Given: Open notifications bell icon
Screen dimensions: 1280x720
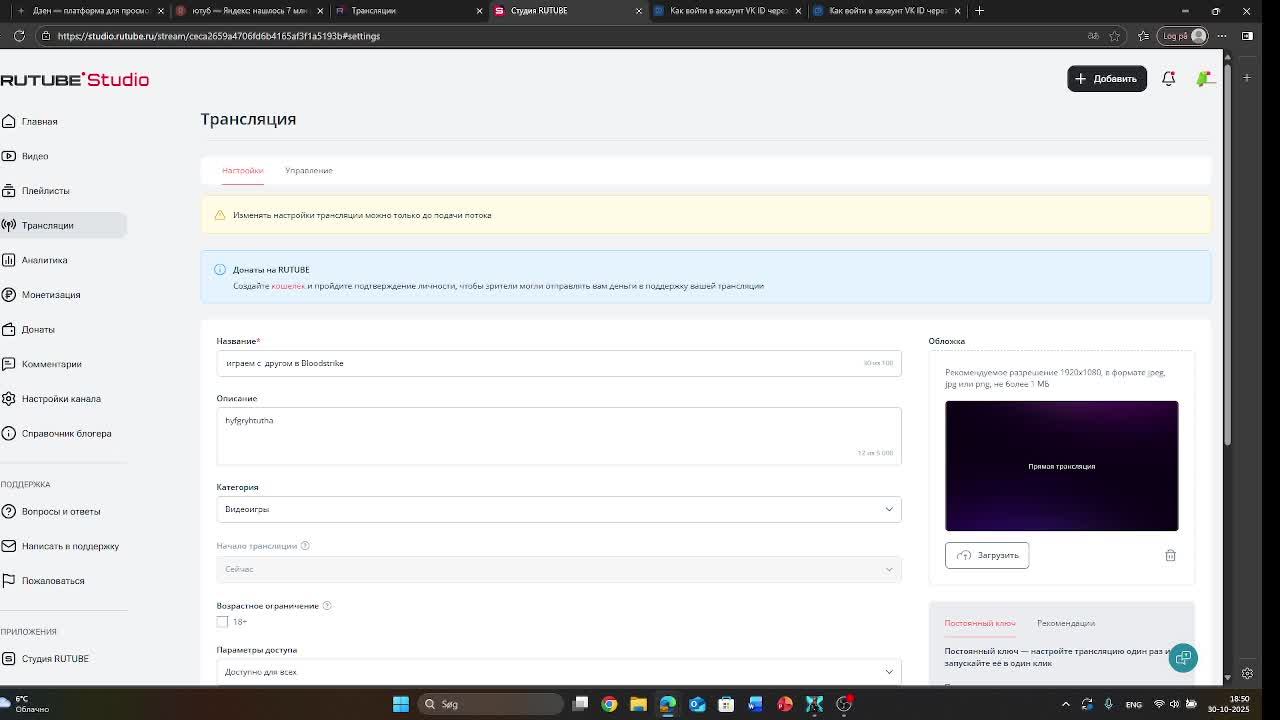Looking at the screenshot, I should click(1168, 79).
